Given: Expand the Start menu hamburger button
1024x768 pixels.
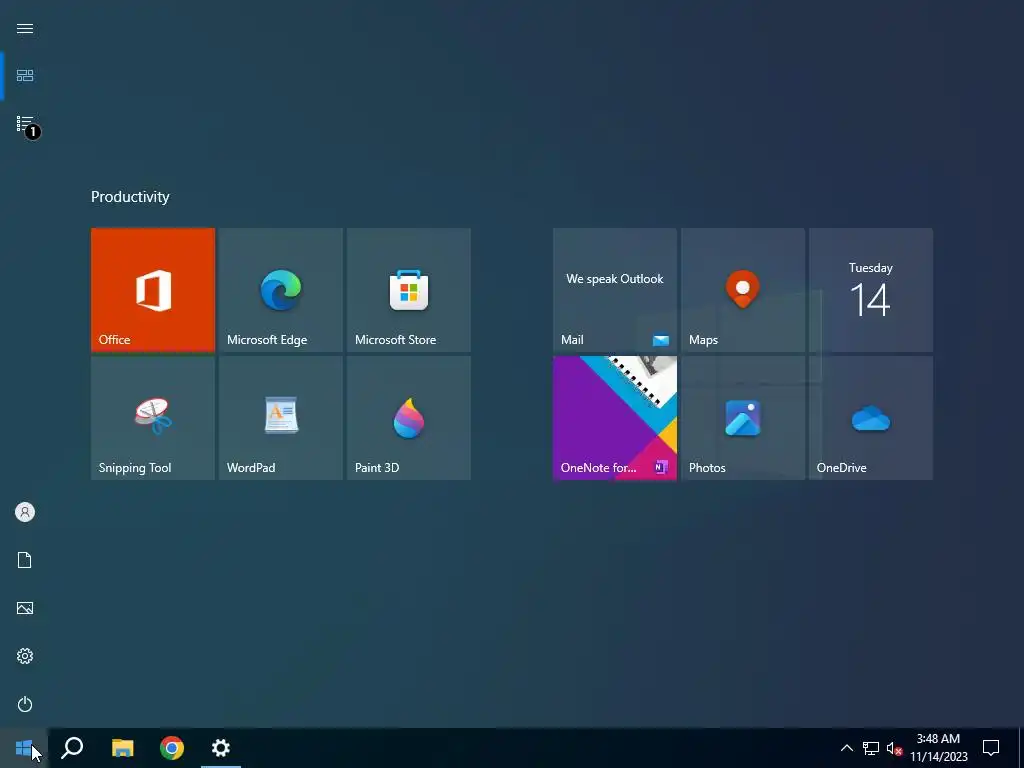Looking at the screenshot, I should pyautogui.click(x=25, y=28).
